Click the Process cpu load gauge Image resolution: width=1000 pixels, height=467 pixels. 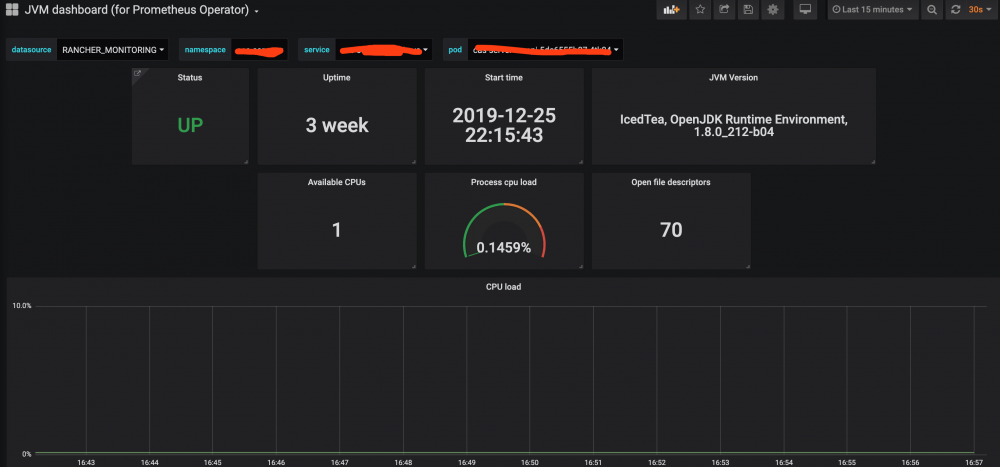504,231
